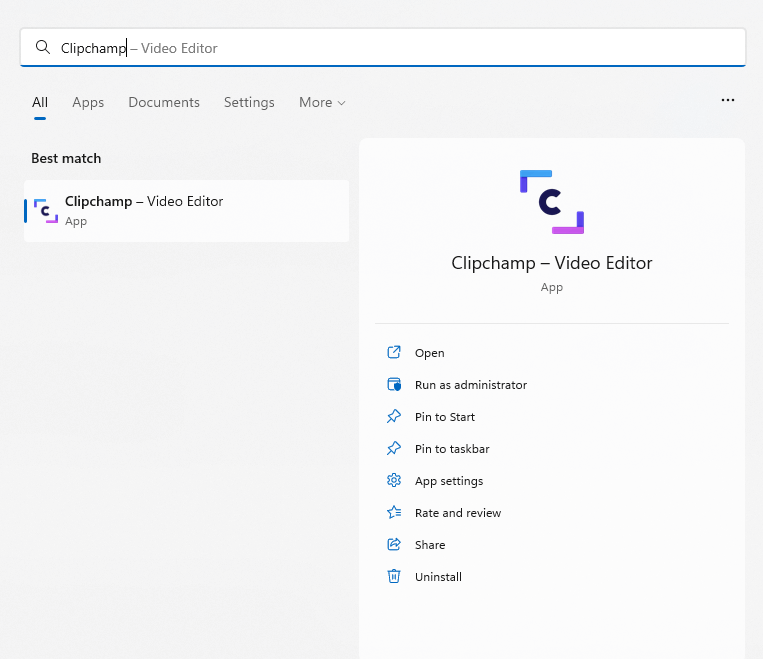This screenshot has height=659, width=763.
Task: Open the three-dots options menu
Action: 728,100
